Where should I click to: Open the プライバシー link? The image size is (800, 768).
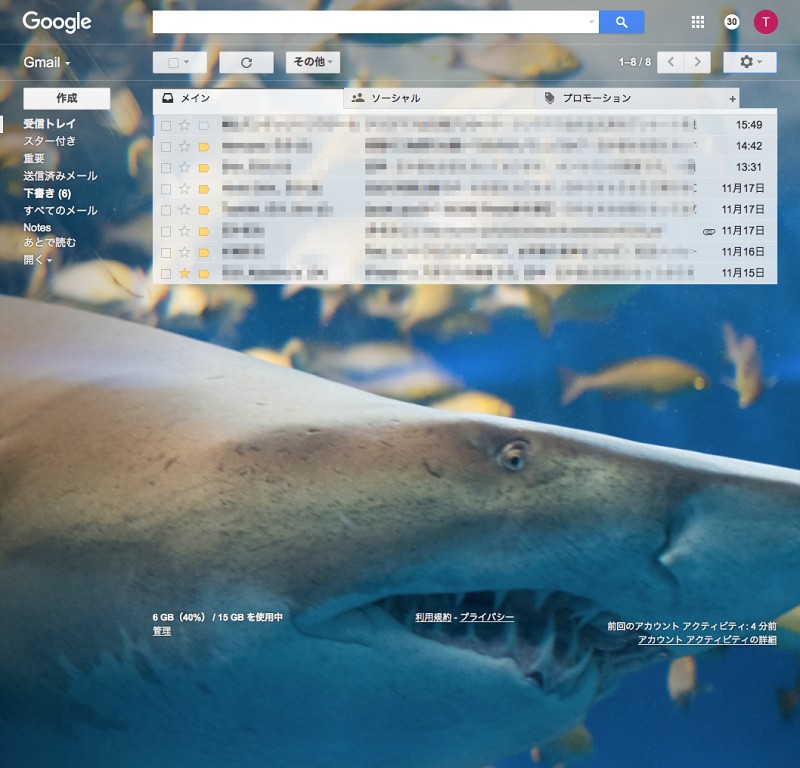pyautogui.click(x=487, y=617)
